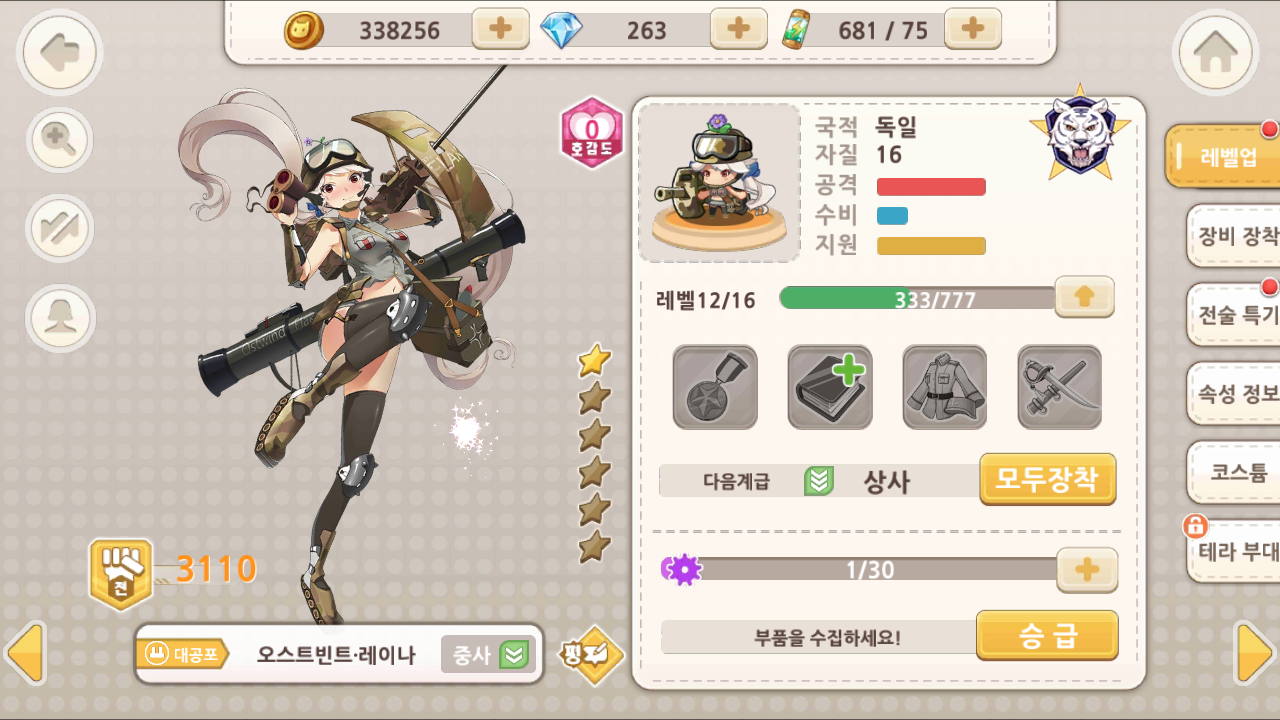Screen dimensions: 1280x720
Task: Toggle the hide-UI slashed icon
Action: [x=60, y=228]
